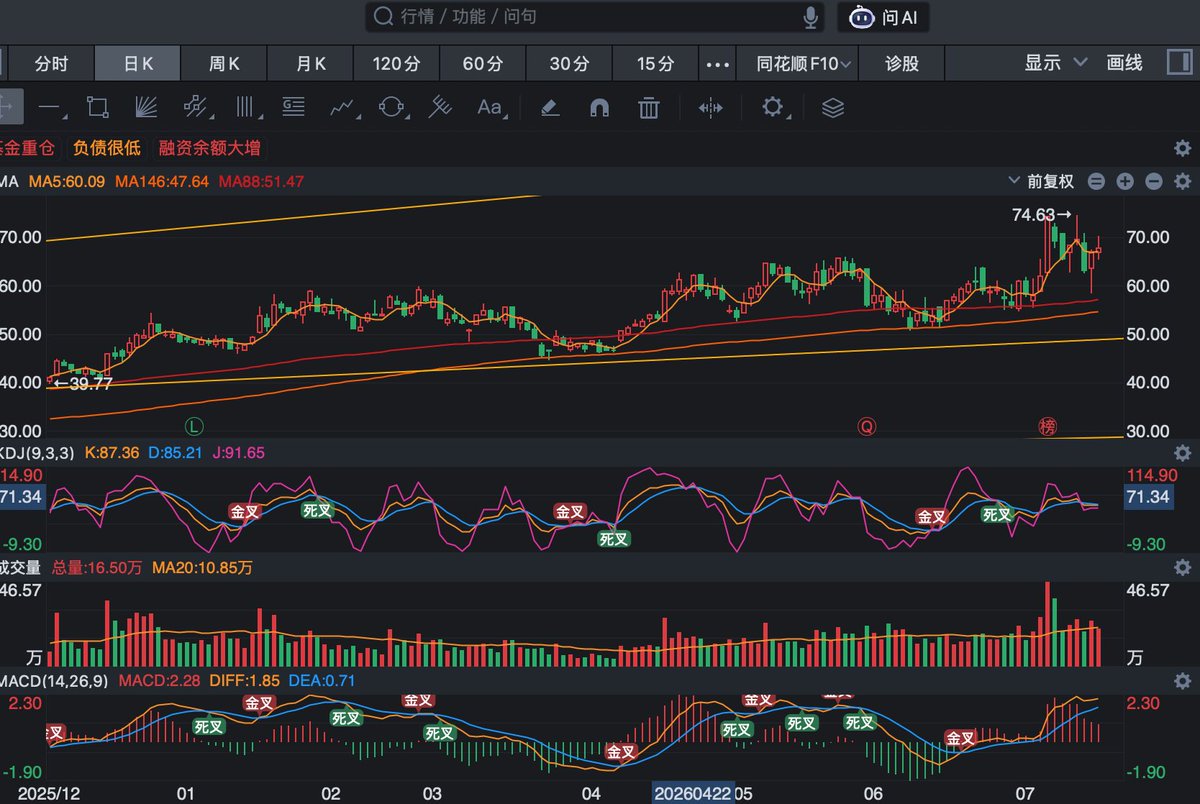
Task: Open the 诊股 stock diagnosis tab
Action: [902, 63]
